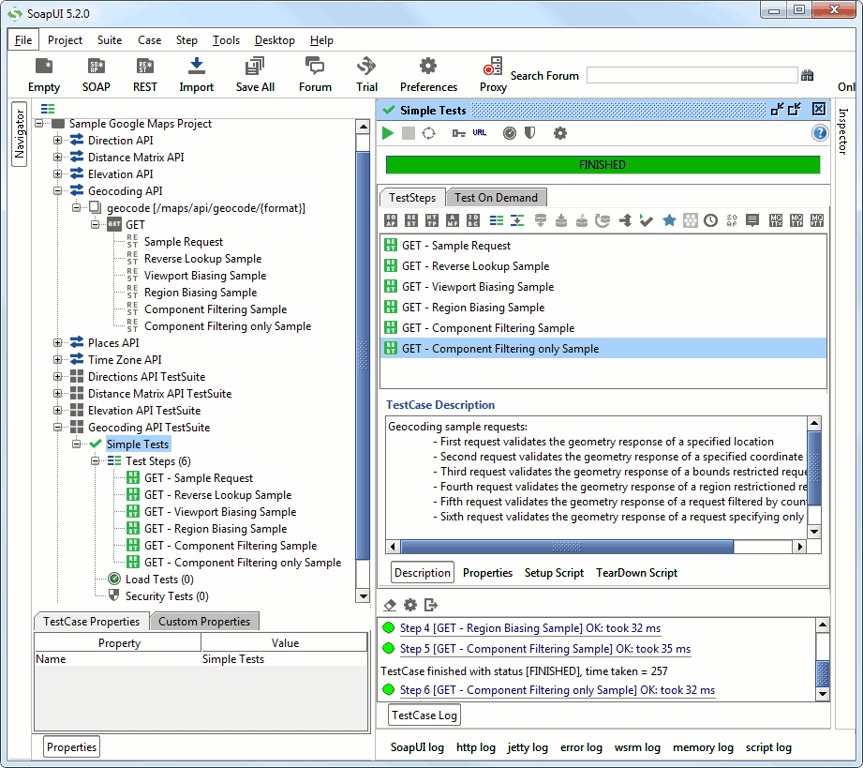The height and width of the screenshot is (768, 863).
Task: Switch to the Custom Properties tab
Action: [204, 622]
